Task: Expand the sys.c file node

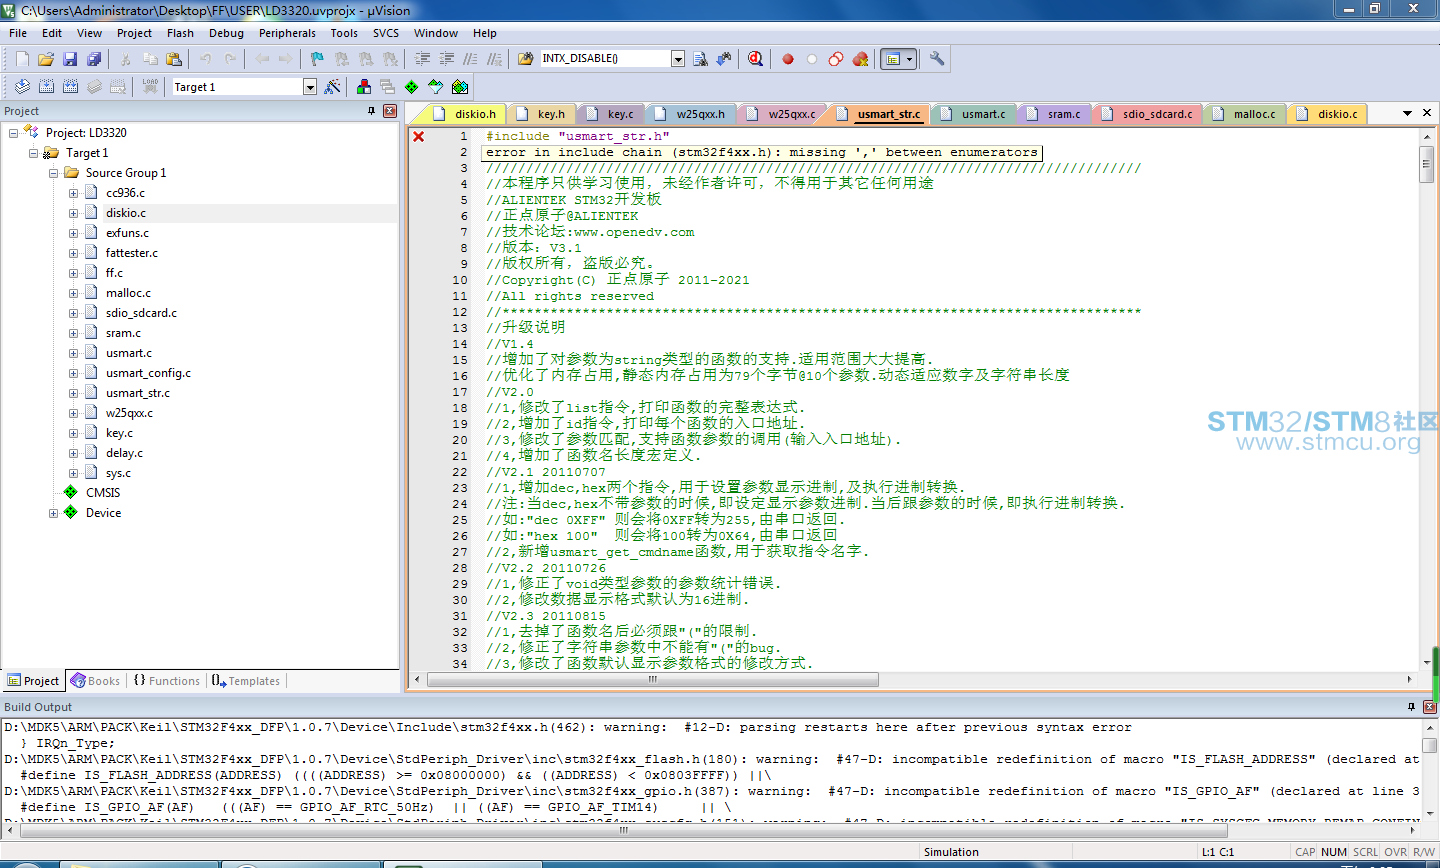Action: [73, 473]
